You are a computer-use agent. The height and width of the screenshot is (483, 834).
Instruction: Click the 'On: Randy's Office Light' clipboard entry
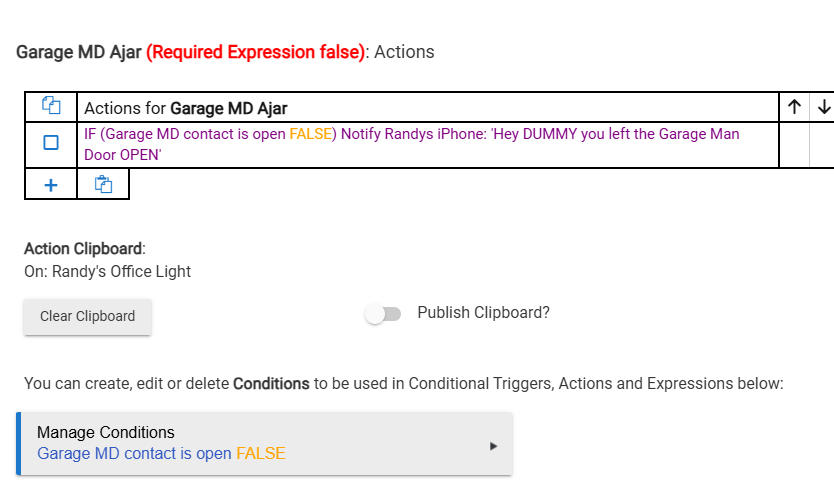pyautogui.click(x=108, y=271)
